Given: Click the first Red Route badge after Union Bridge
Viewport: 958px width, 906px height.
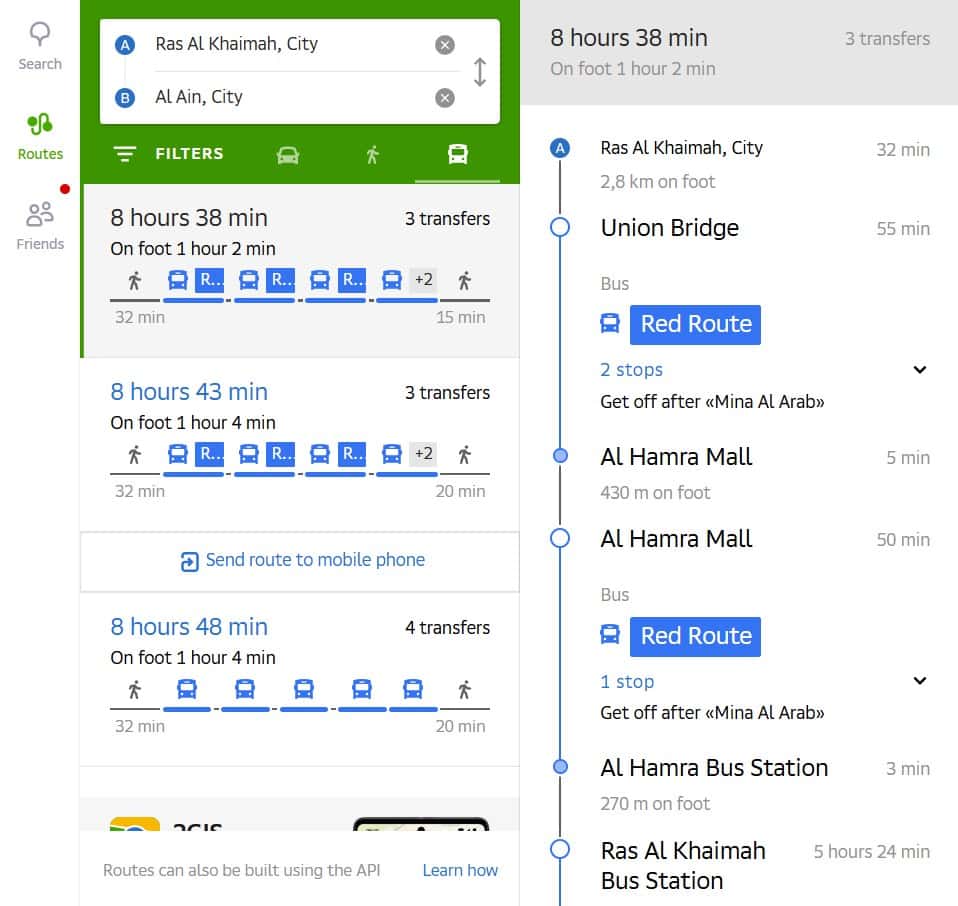Looking at the screenshot, I should pos(695,324).
